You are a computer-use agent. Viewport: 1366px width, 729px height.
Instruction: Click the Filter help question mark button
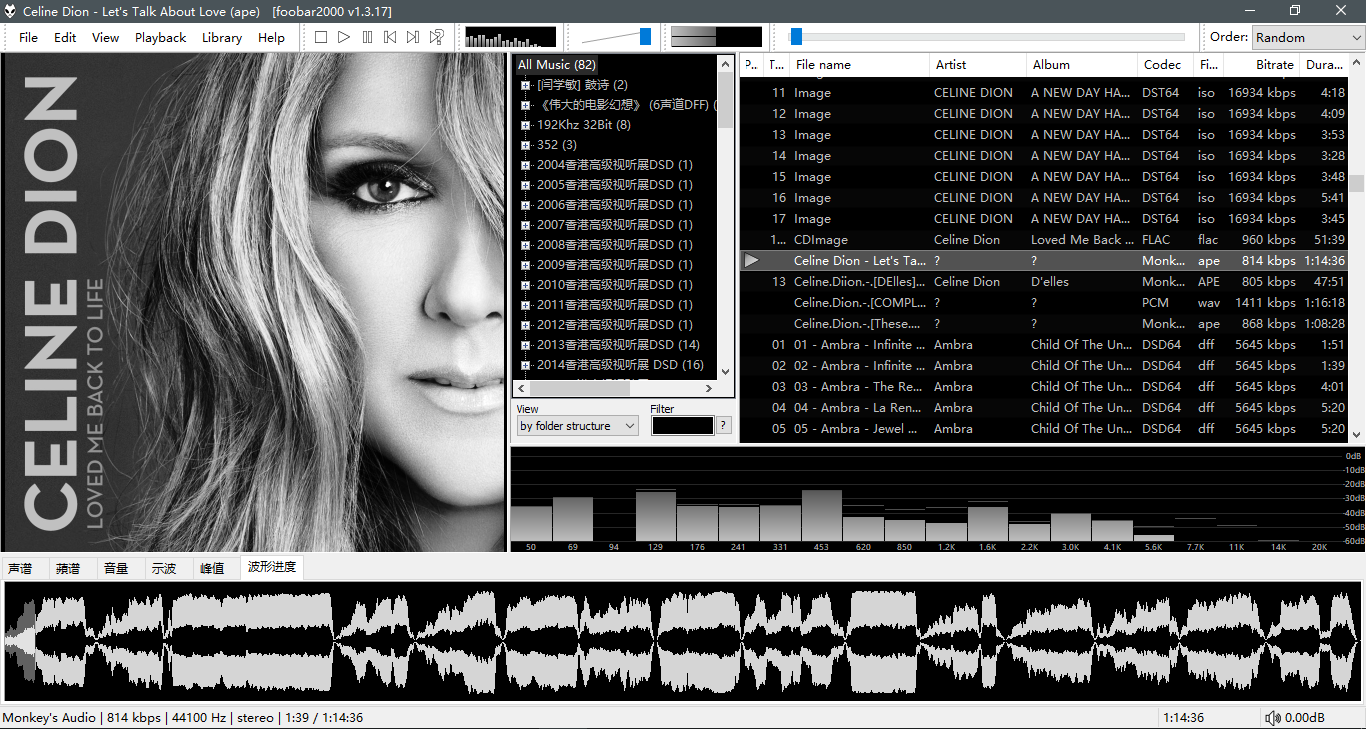[x=724, y=426]
